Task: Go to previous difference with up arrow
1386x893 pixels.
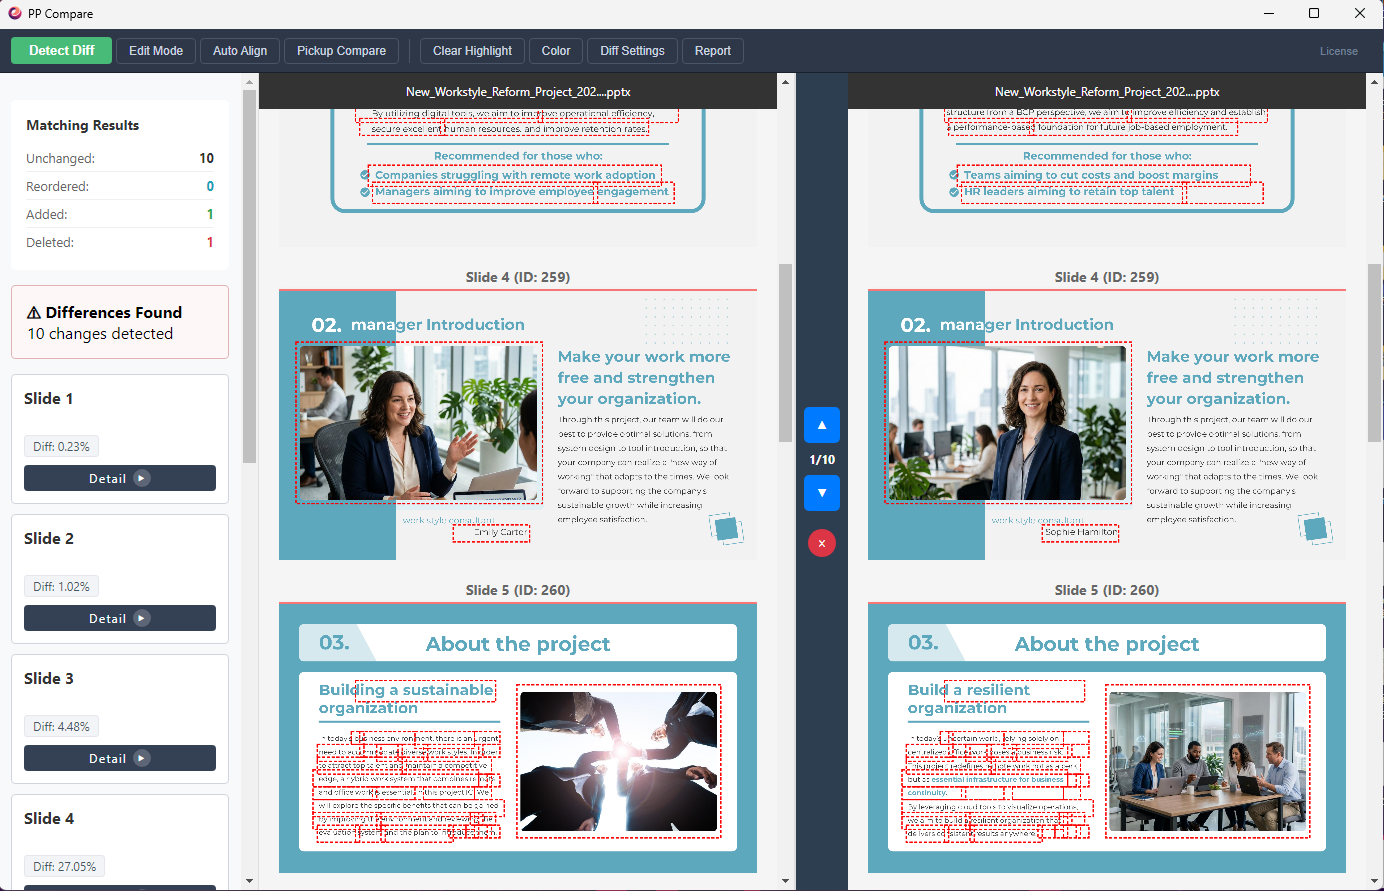Action: point(822,425)
